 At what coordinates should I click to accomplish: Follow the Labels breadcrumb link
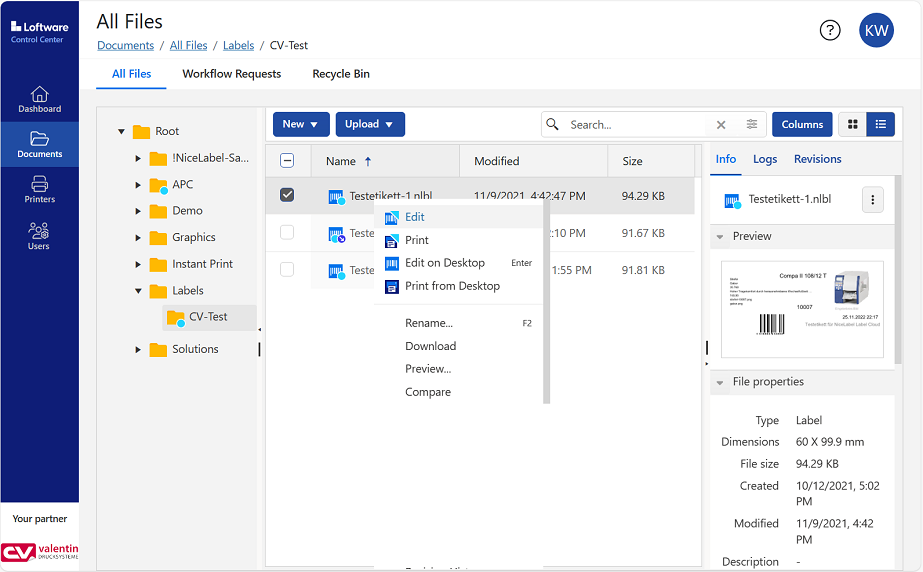(238, 46)
